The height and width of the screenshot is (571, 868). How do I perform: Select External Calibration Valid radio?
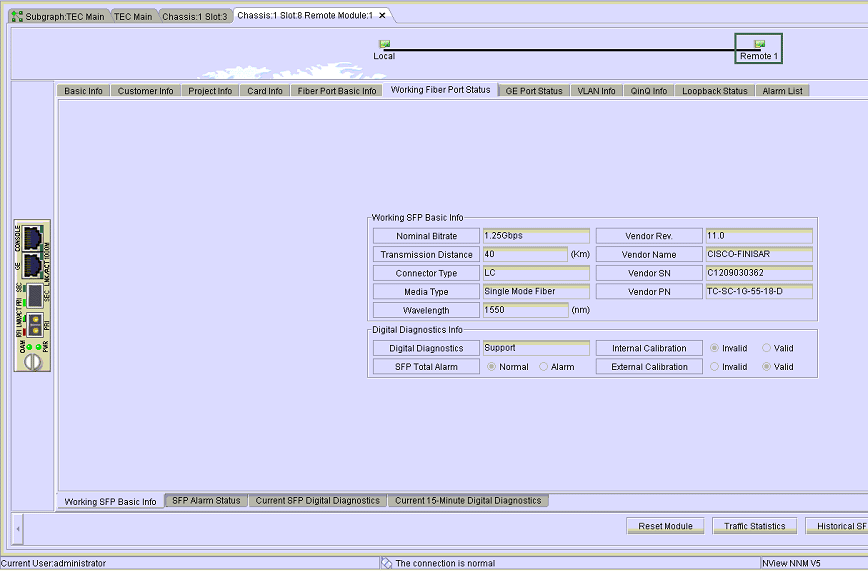(766, 367)
